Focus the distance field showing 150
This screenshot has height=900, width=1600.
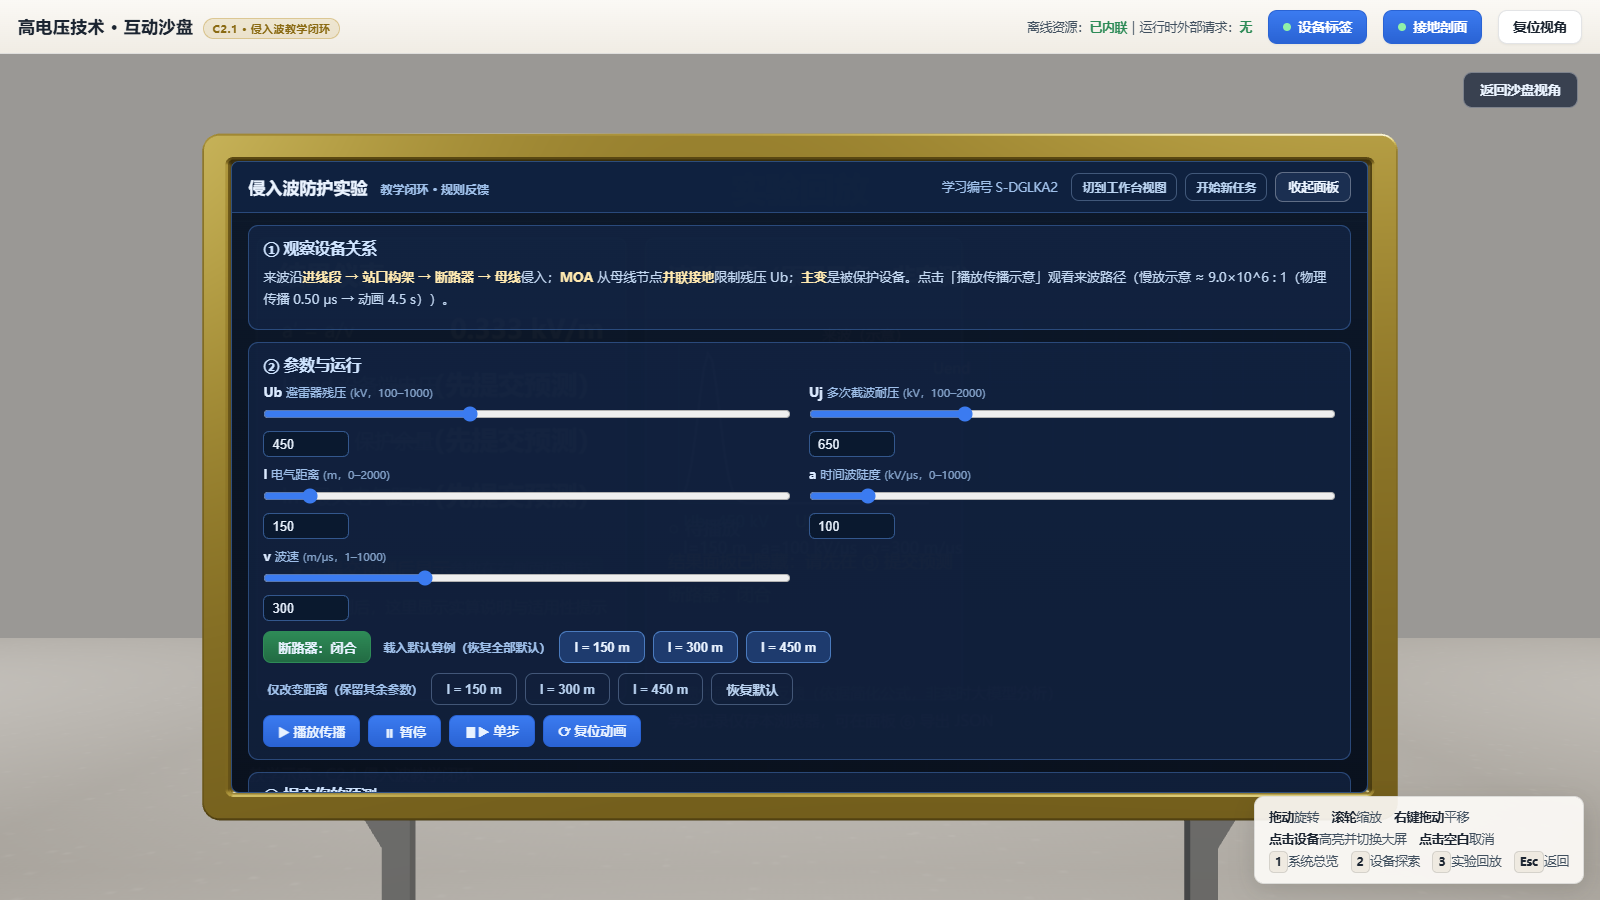(x=306, y=526)
